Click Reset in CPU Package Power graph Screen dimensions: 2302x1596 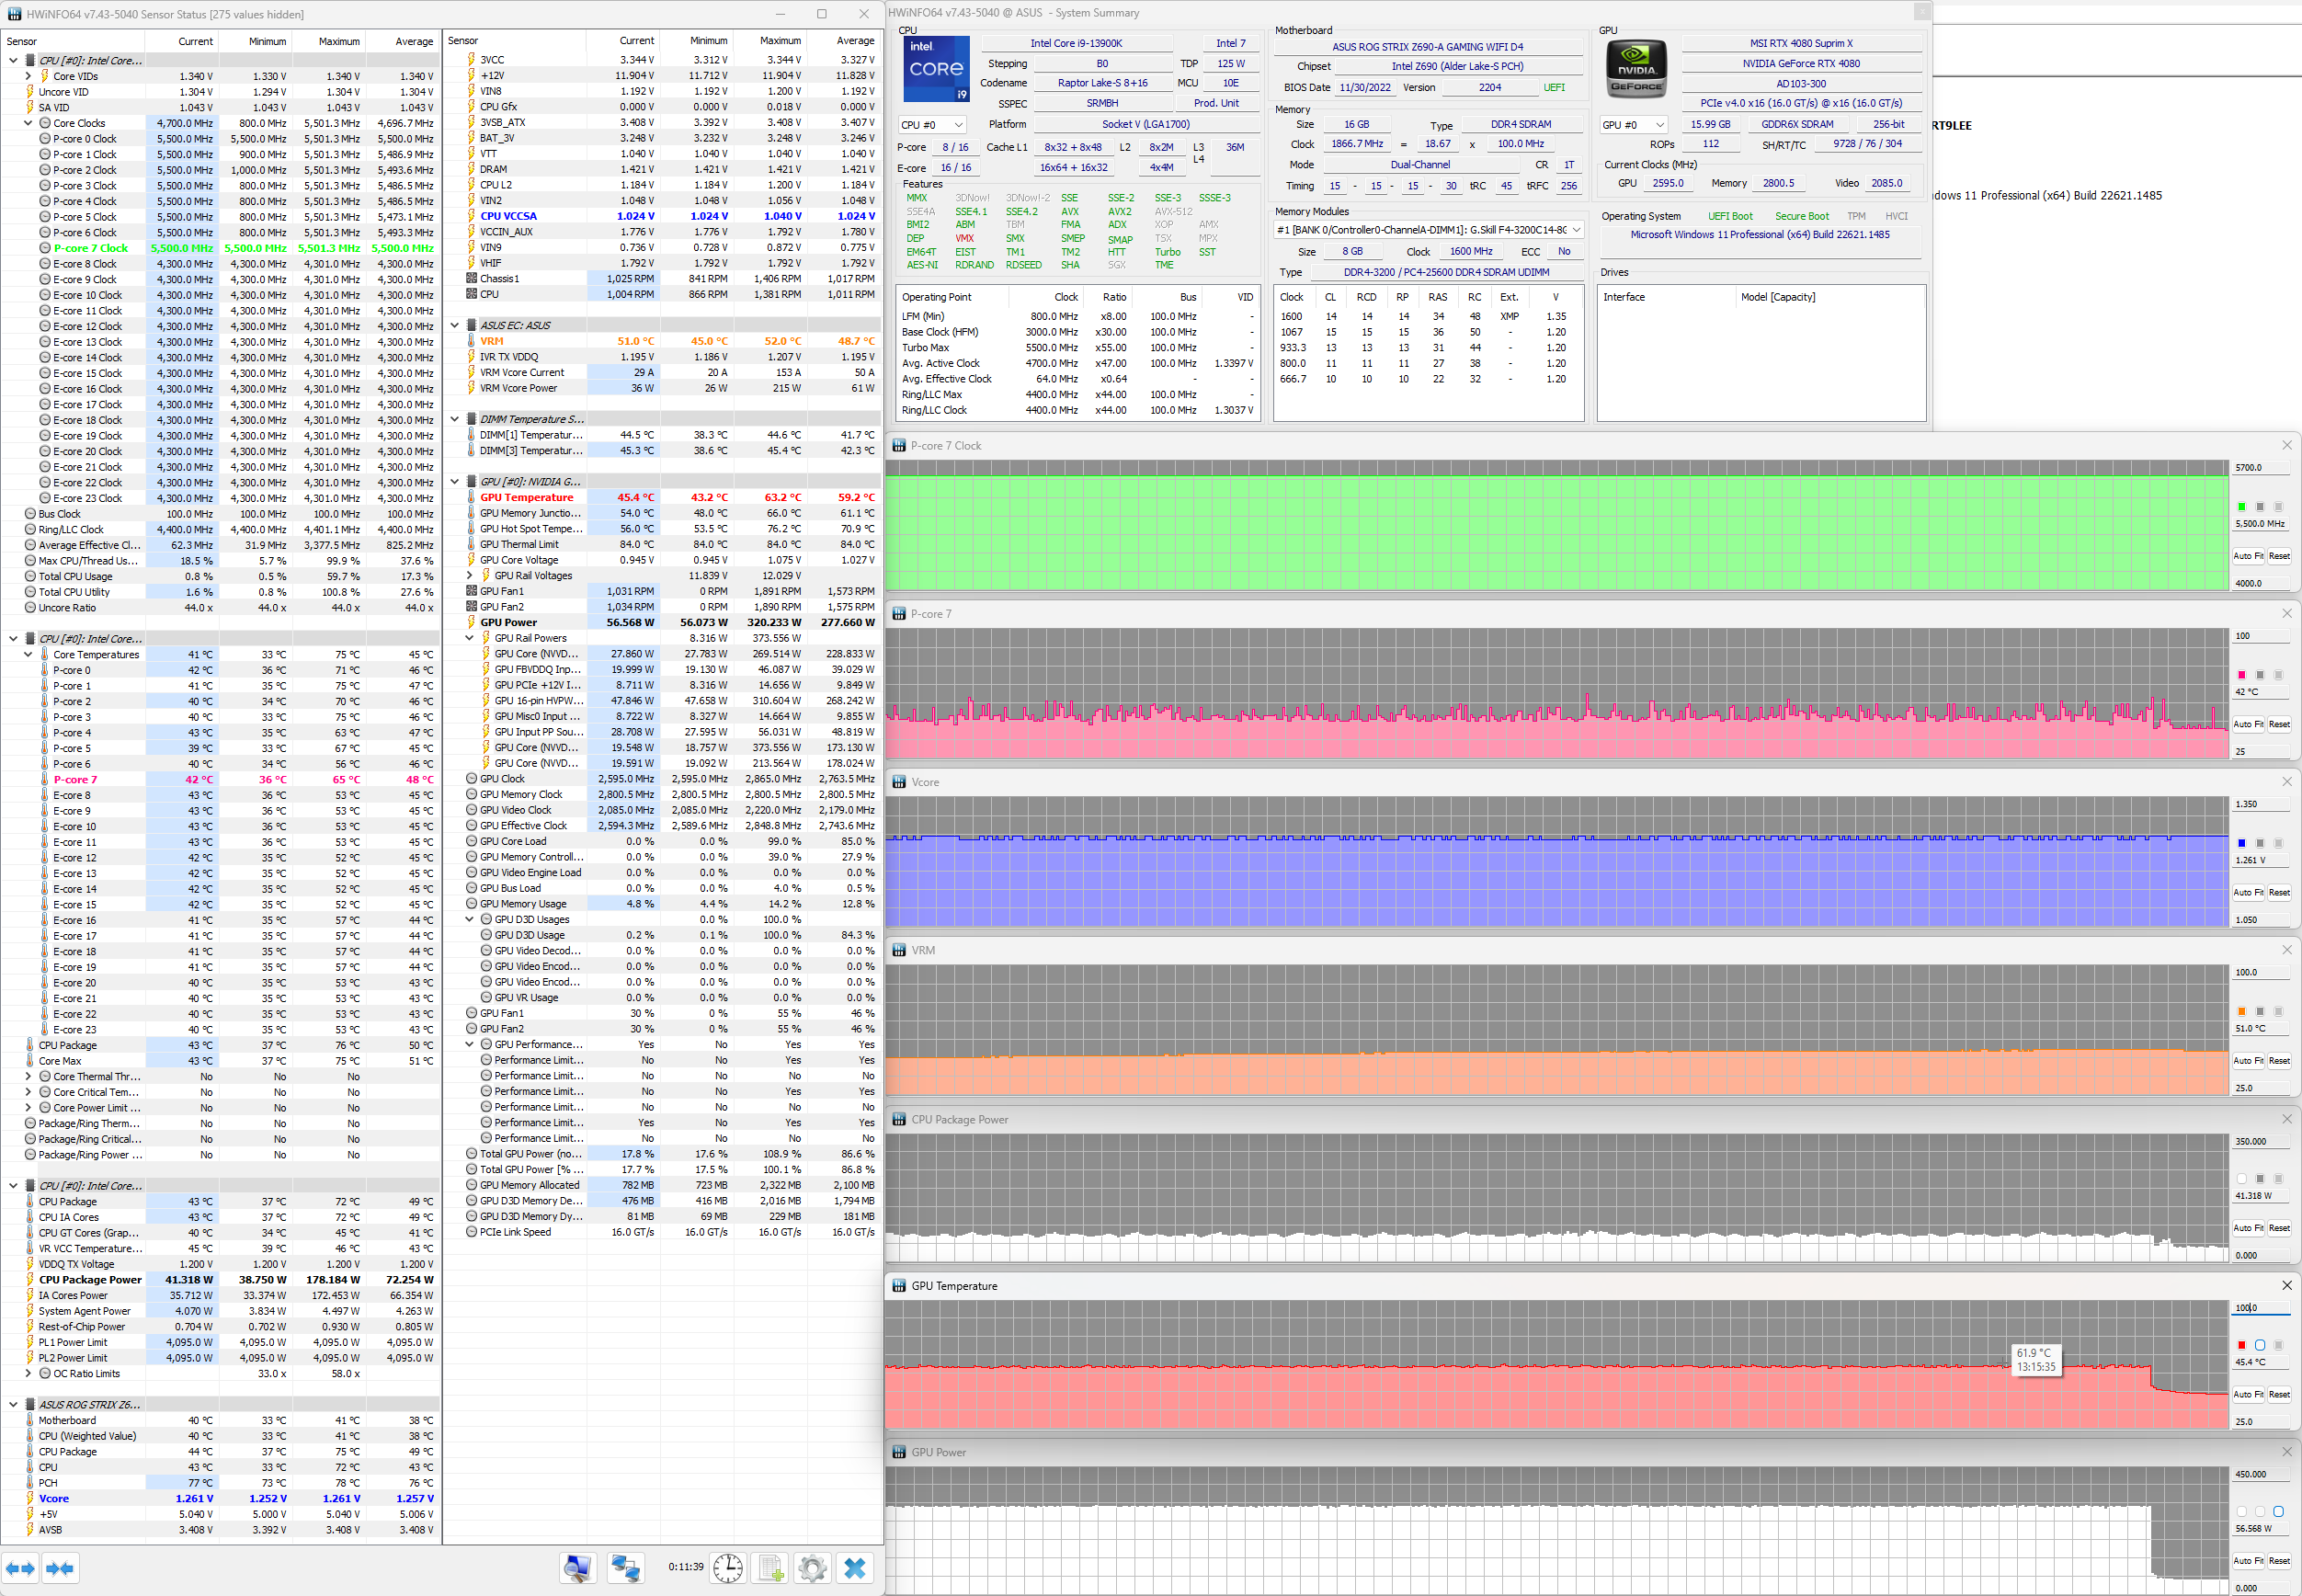2279,1228
